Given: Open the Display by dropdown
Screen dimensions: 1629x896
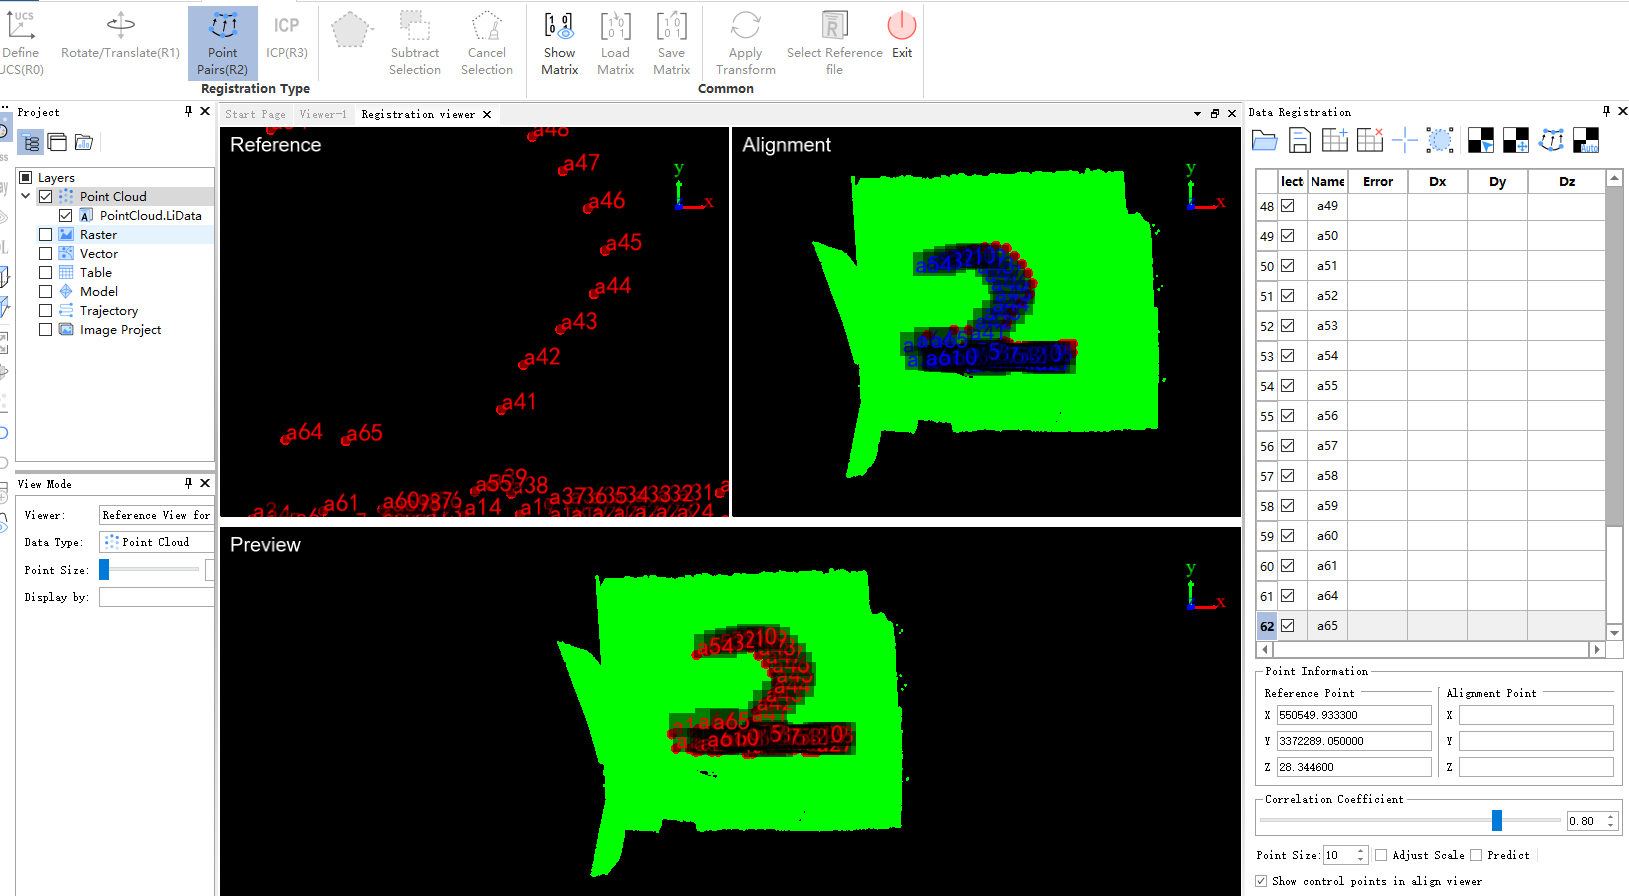Looking at the screenshot, I should [x=157, y=597].
